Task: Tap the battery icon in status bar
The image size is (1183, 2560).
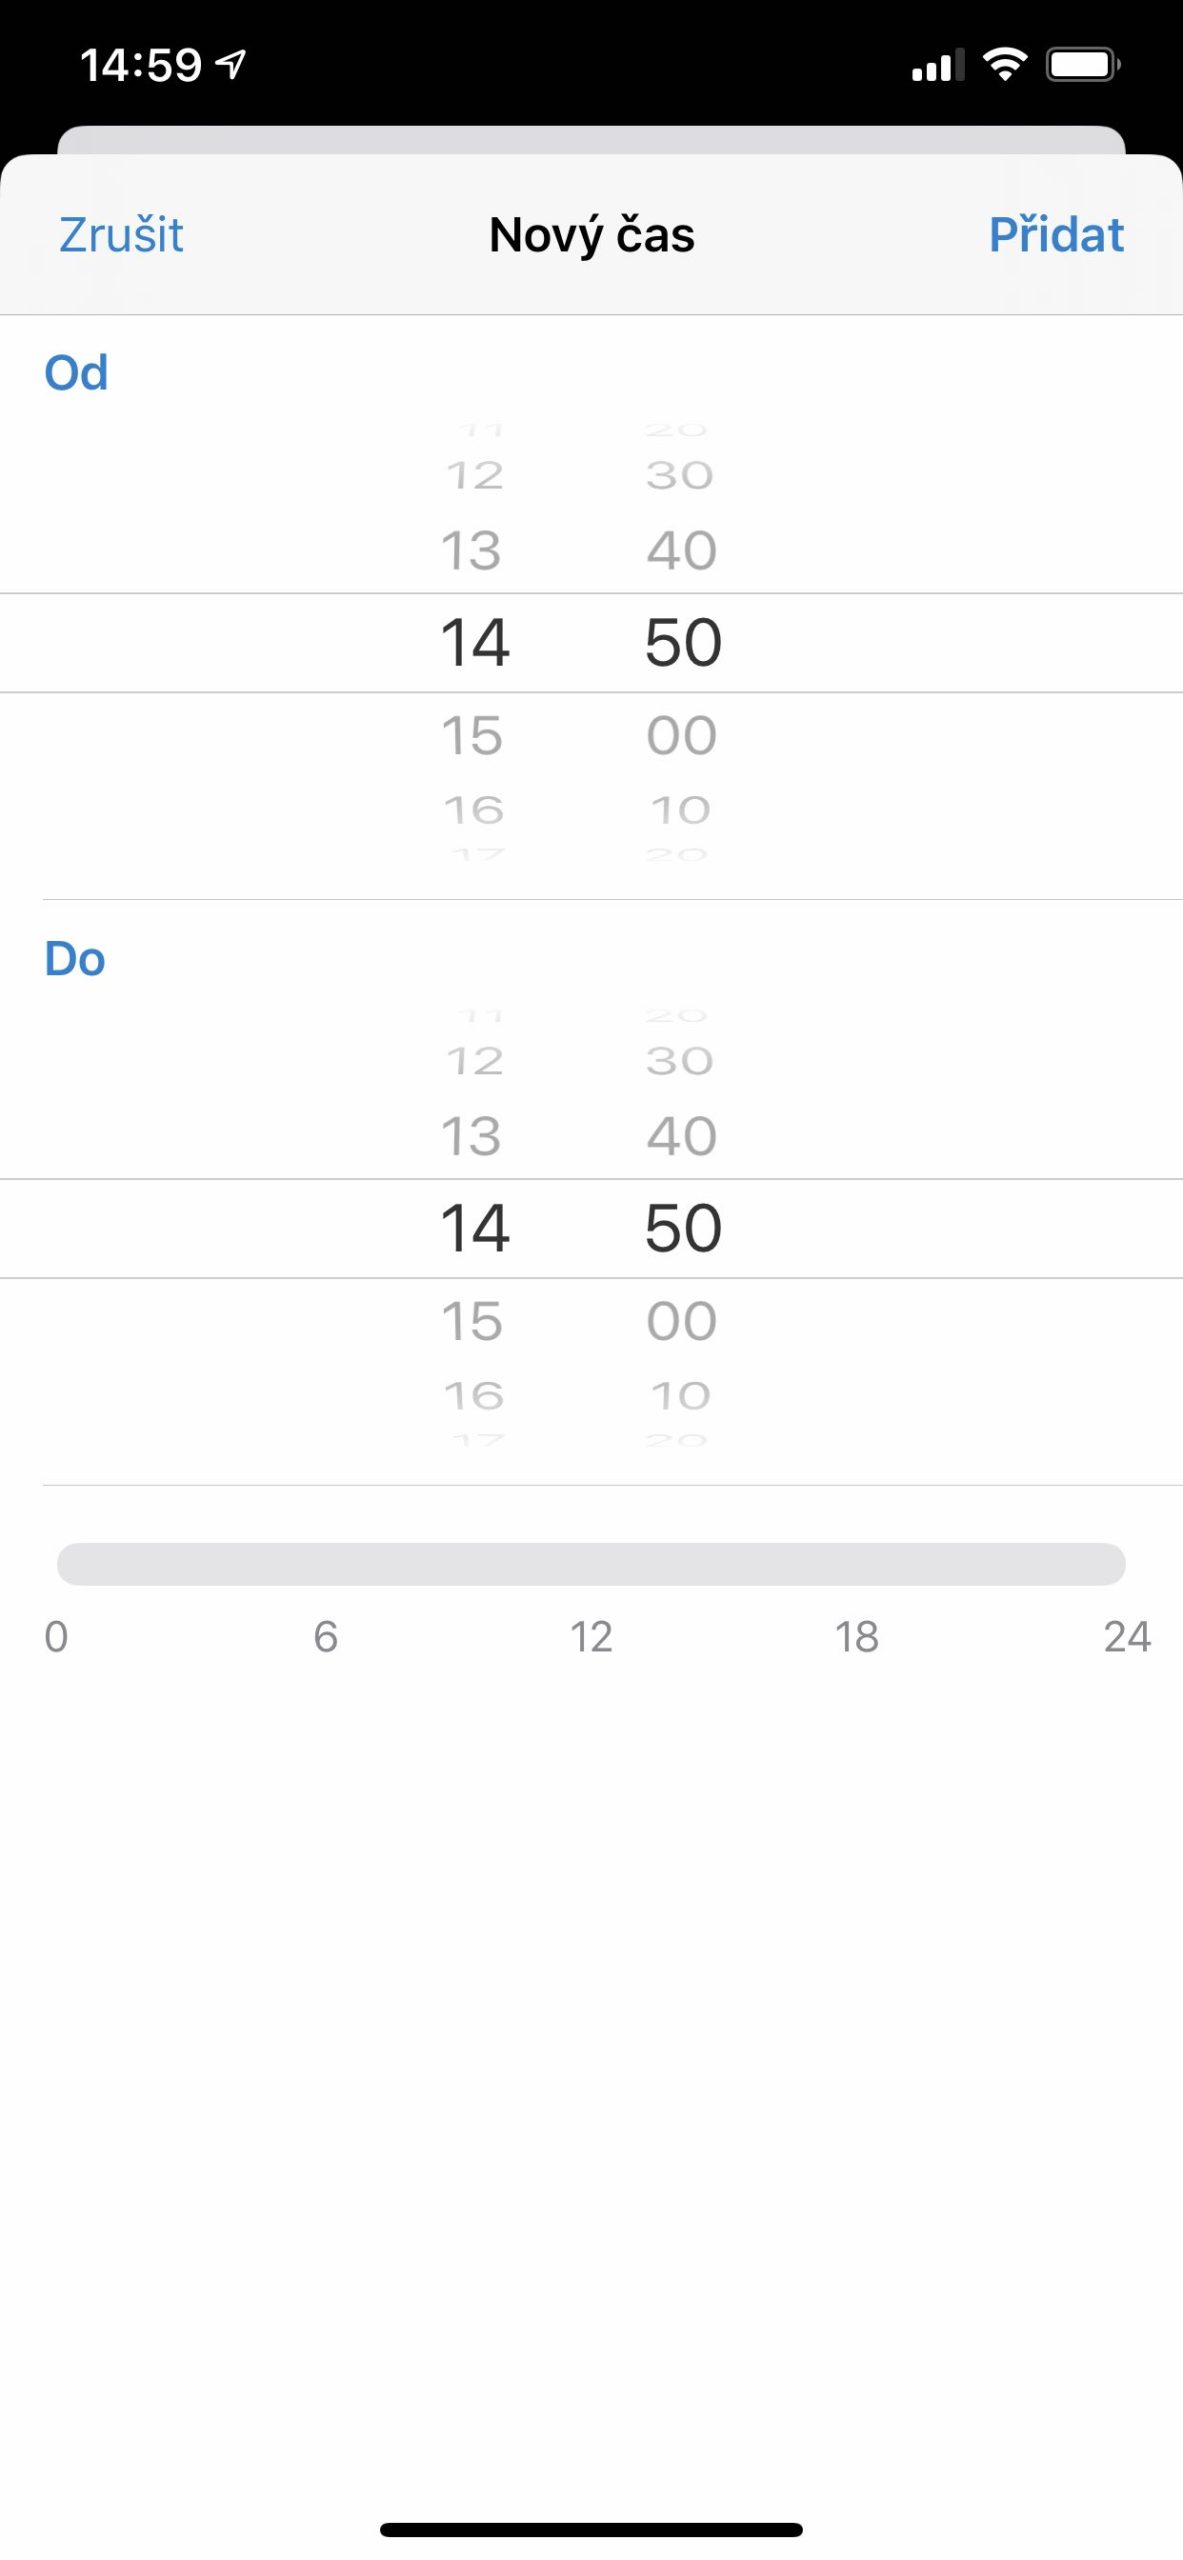Action: click(1082, 65)
